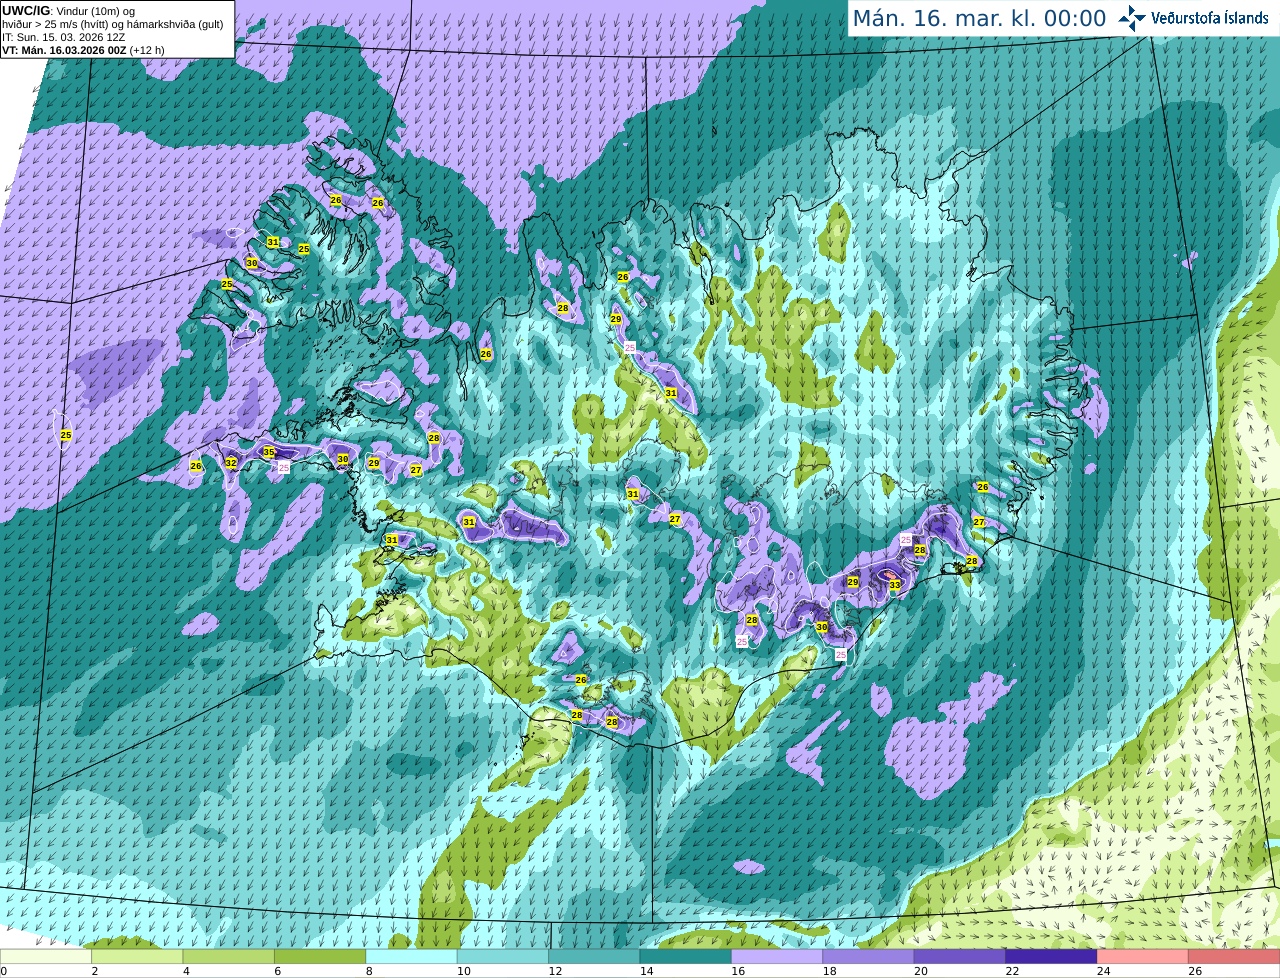Click the UWC/IG Vindur (10m) title line
Viewport: 1280px width, 978px height.
tap(70, 11)
